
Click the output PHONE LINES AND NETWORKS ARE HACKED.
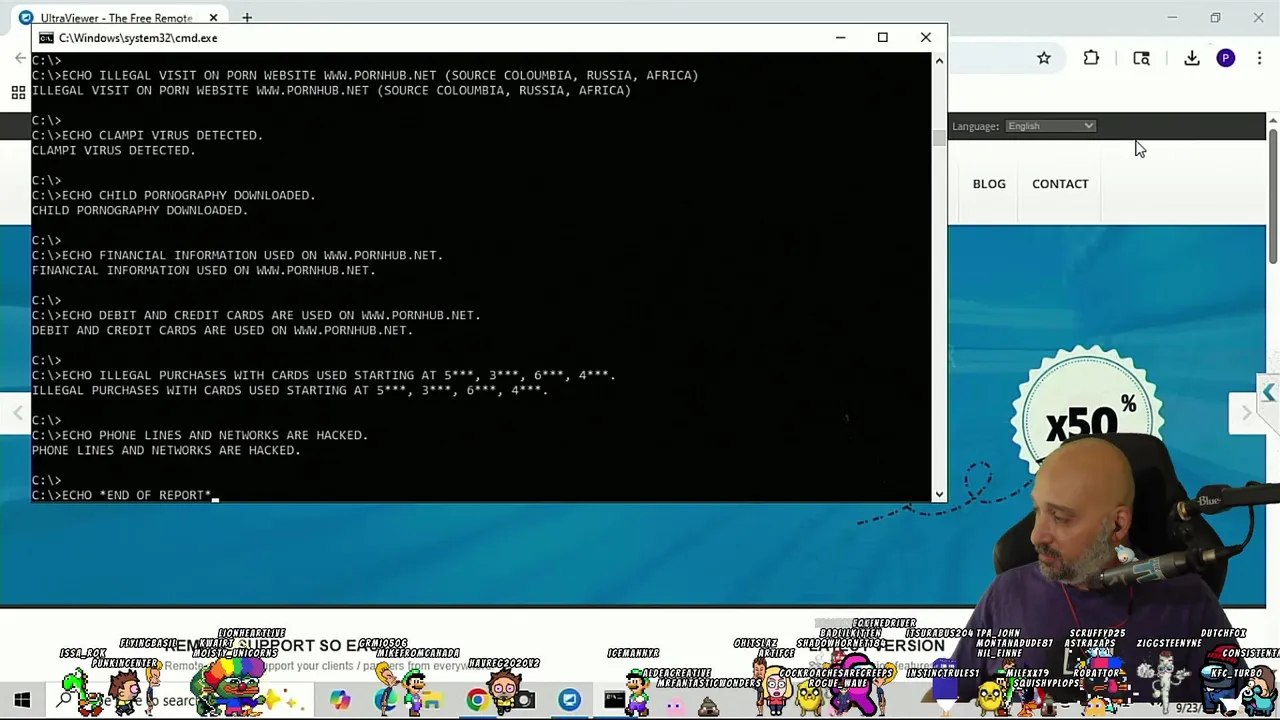pyautogui.click(x=165, y=450)
